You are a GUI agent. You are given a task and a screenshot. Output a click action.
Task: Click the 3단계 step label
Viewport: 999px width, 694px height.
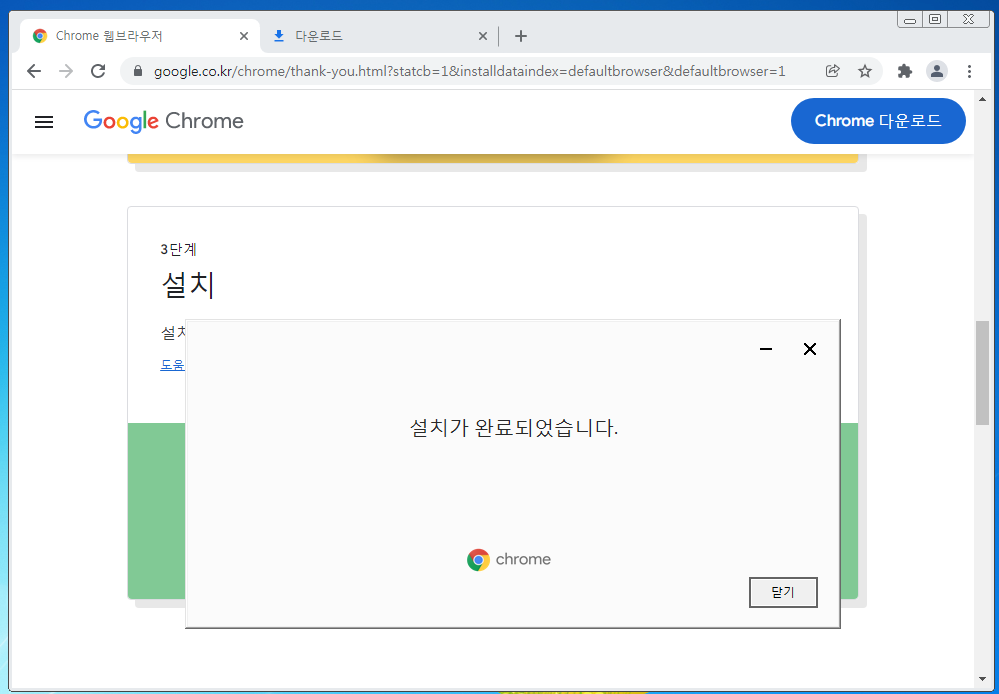pyautogui.click(x=178, y=249)
